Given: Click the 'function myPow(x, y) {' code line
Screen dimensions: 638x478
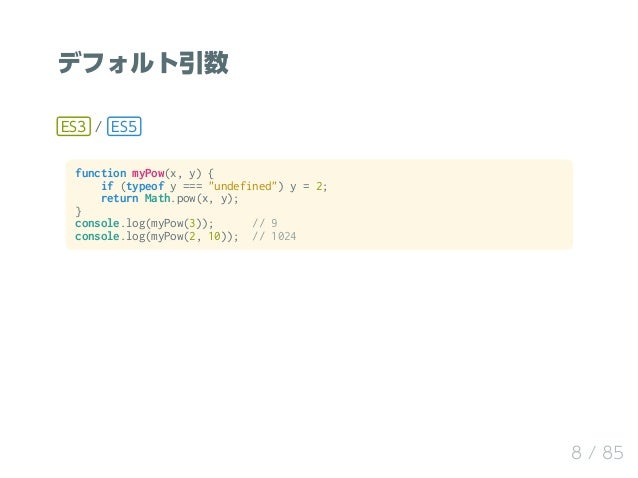Looking at the screenshot, I should (x=144, y=173).
